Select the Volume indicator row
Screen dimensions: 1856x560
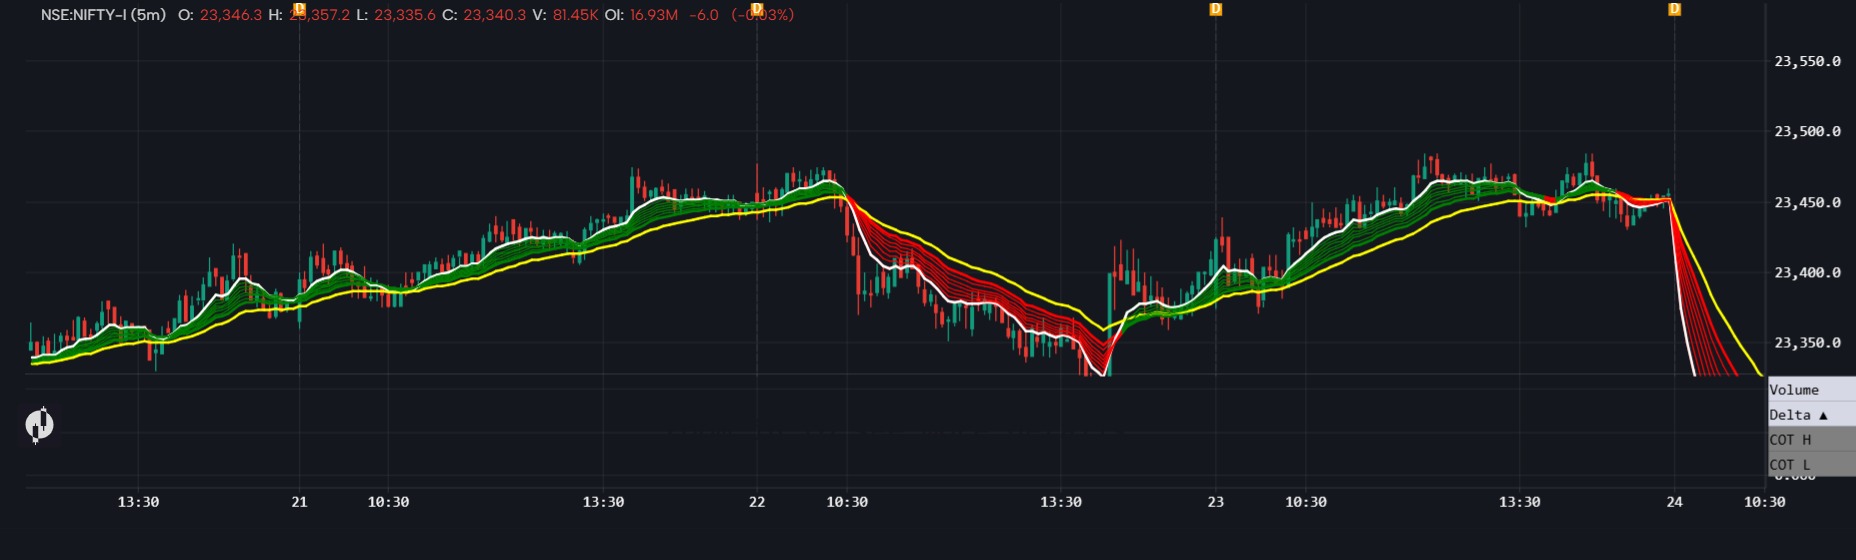[x=1811, y=389]
